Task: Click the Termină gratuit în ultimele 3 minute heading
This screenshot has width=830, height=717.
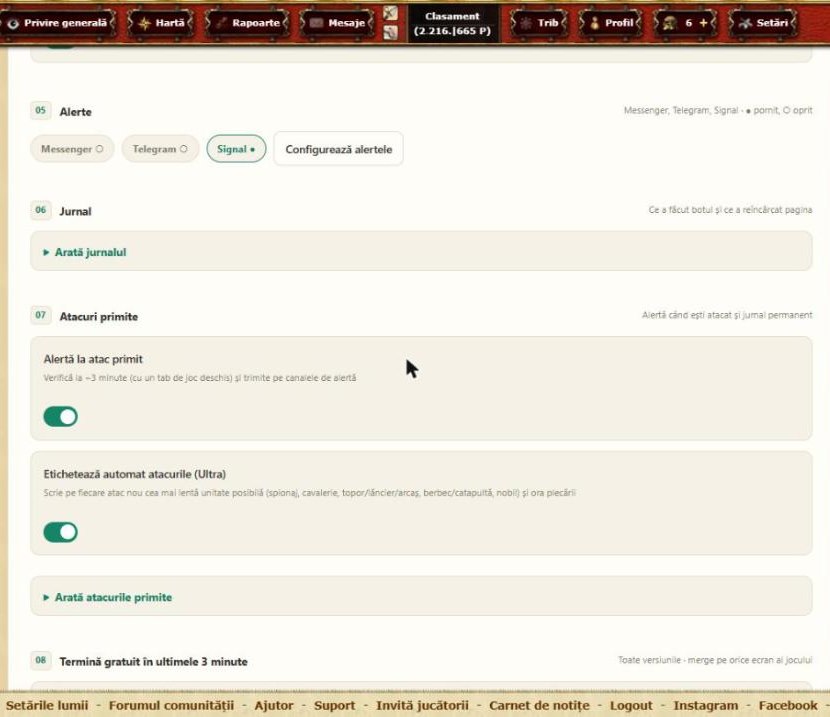Action: pos(154,661)
